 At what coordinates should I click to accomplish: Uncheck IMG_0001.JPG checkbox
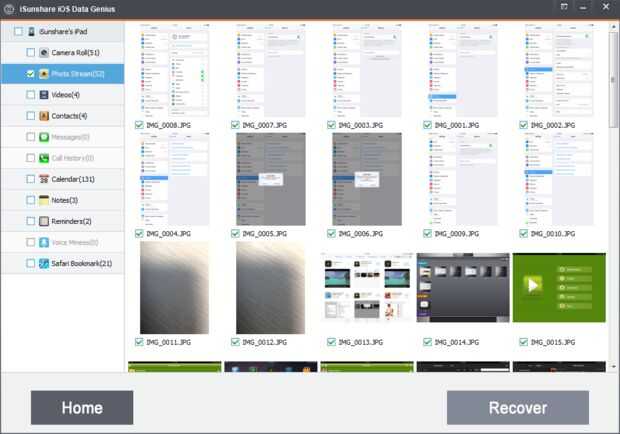pyautogui.click(x=427, y=125)
